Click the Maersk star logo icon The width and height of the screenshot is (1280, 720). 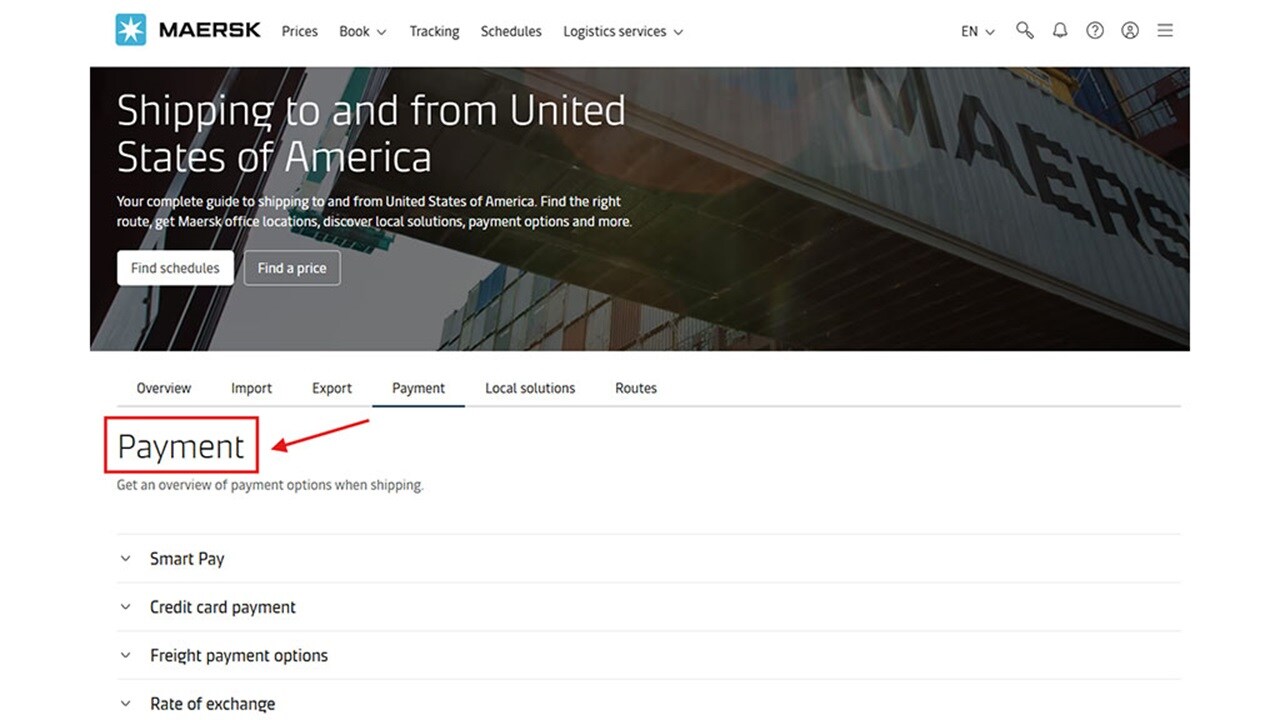coord(130,30)
